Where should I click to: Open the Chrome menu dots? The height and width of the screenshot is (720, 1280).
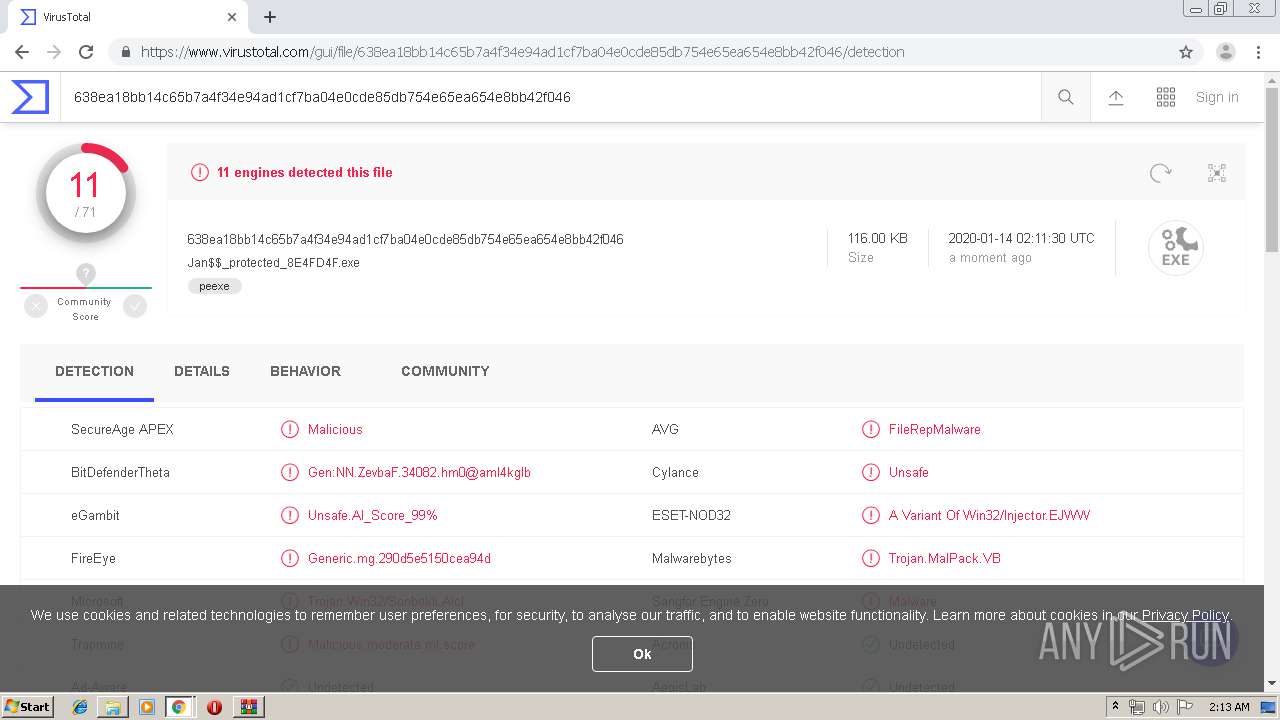[x=1258, y=52]
